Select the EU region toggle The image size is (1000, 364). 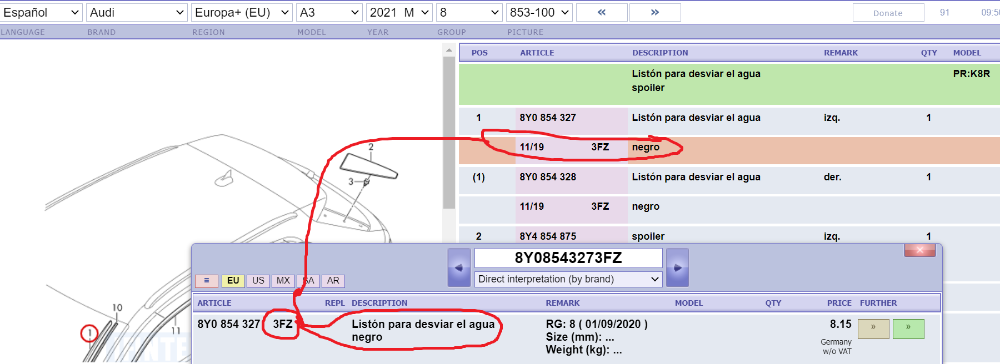pos(233,280)
